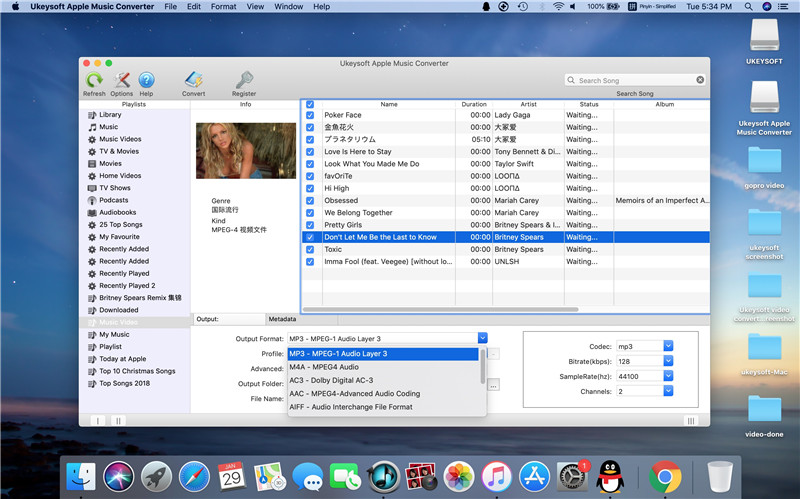The width and height of the screenshot is (800, 499).
Task: Start conversion with the Convert icon
Action: pyautogui.click(x=193, y=81)
